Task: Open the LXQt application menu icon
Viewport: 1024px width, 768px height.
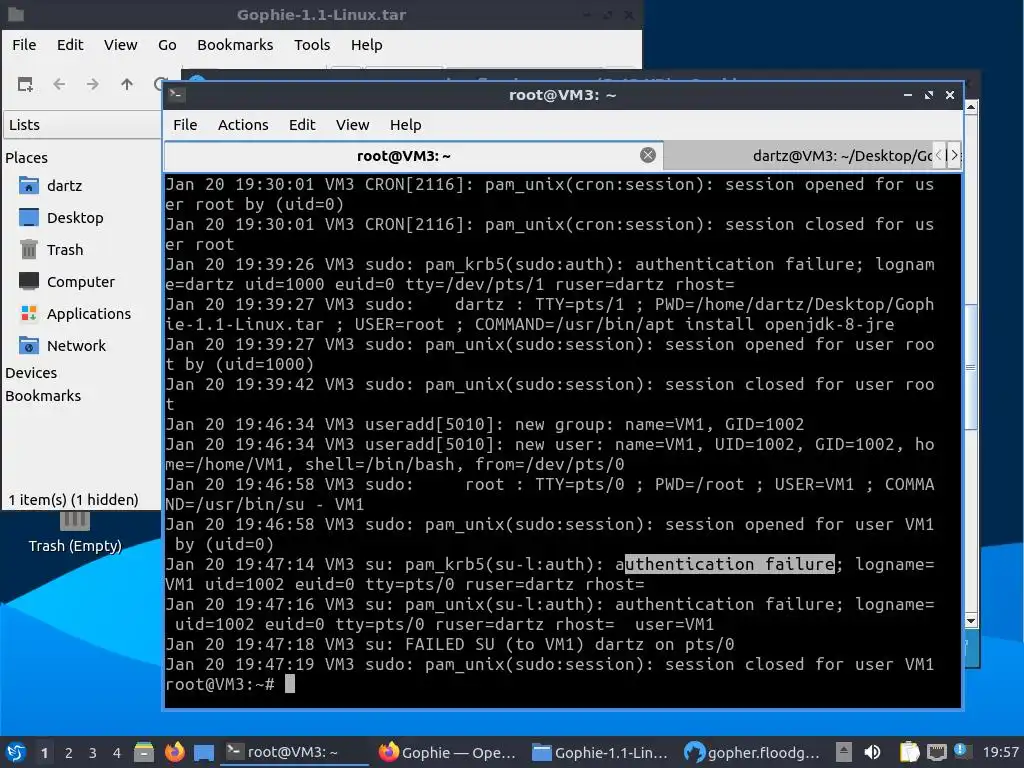Action: tap(16, 752)
